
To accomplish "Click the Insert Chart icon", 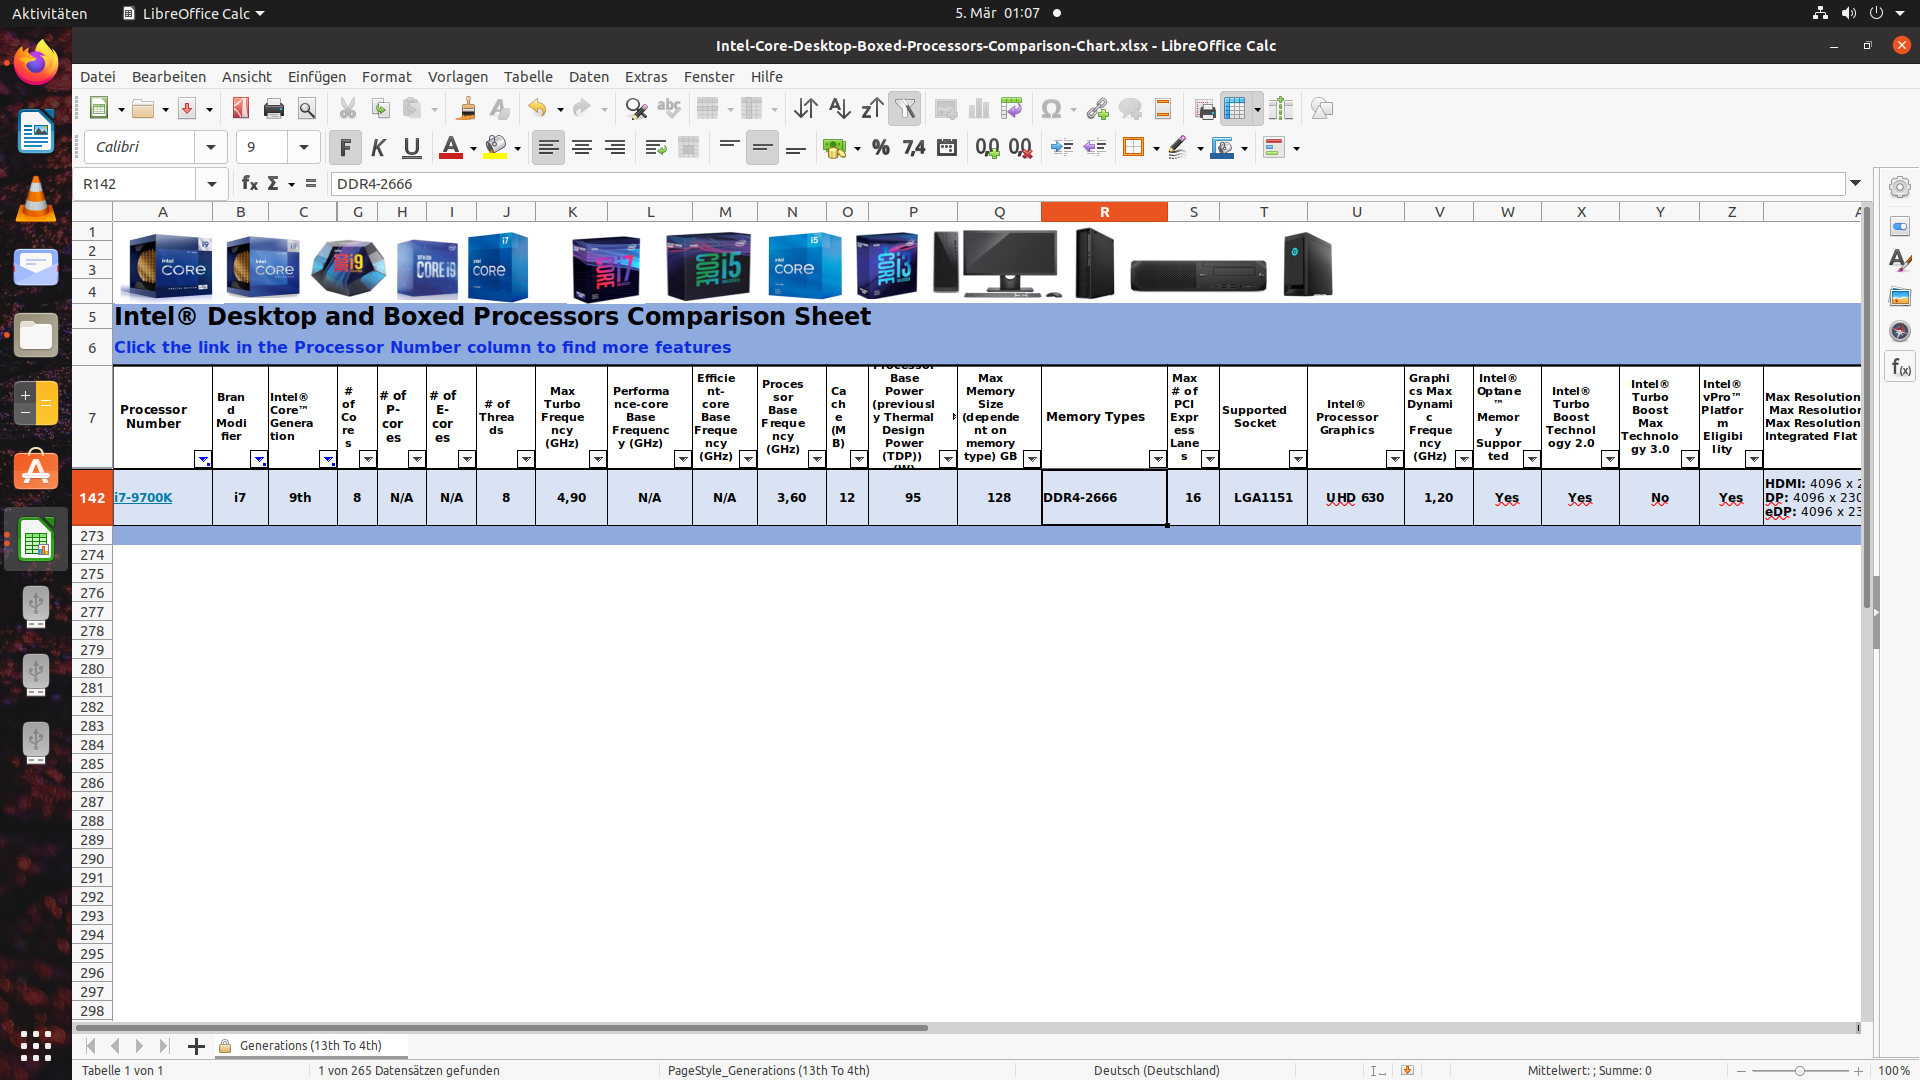I will pyautogui.click(x=979, y=109).
